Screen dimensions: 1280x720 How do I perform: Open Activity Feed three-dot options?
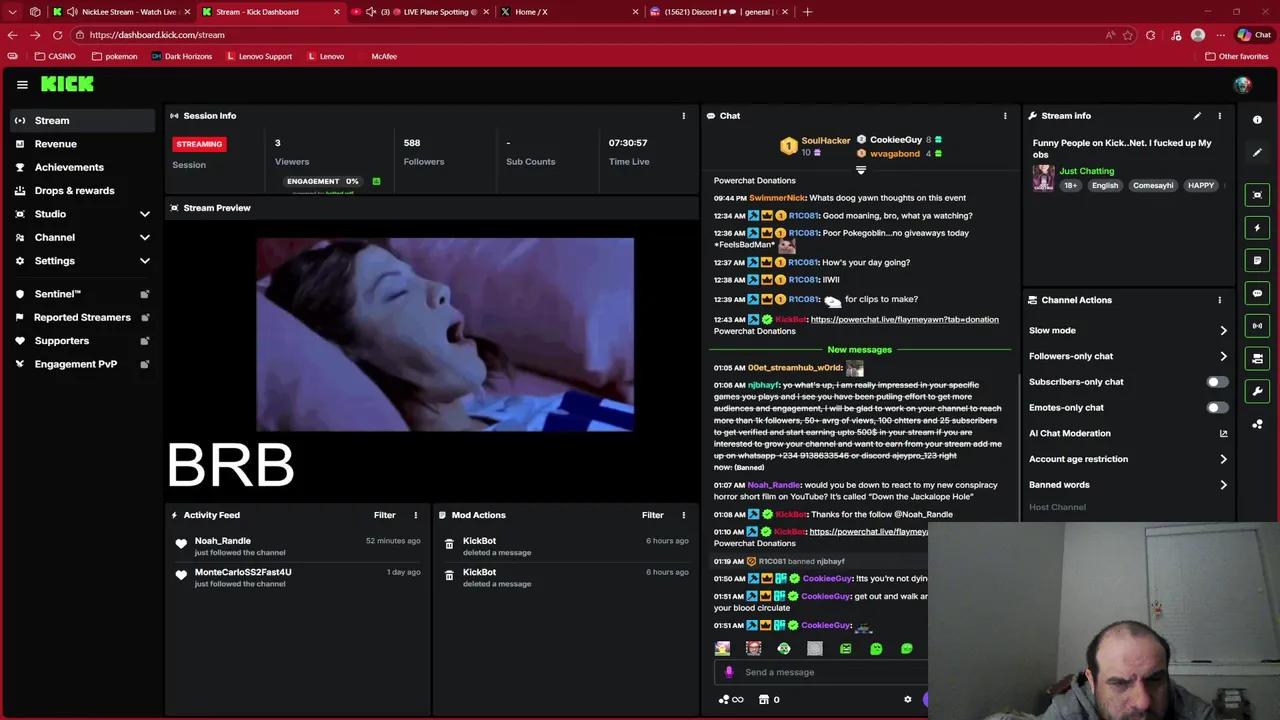coord(416,515)
